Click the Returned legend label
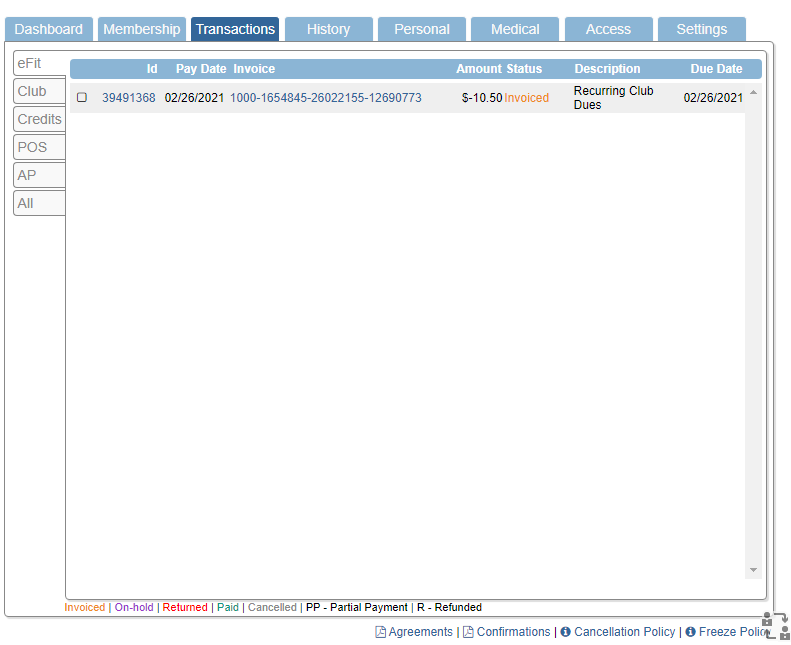The height and width of the screenshot is (645, 791). (185, 607)
